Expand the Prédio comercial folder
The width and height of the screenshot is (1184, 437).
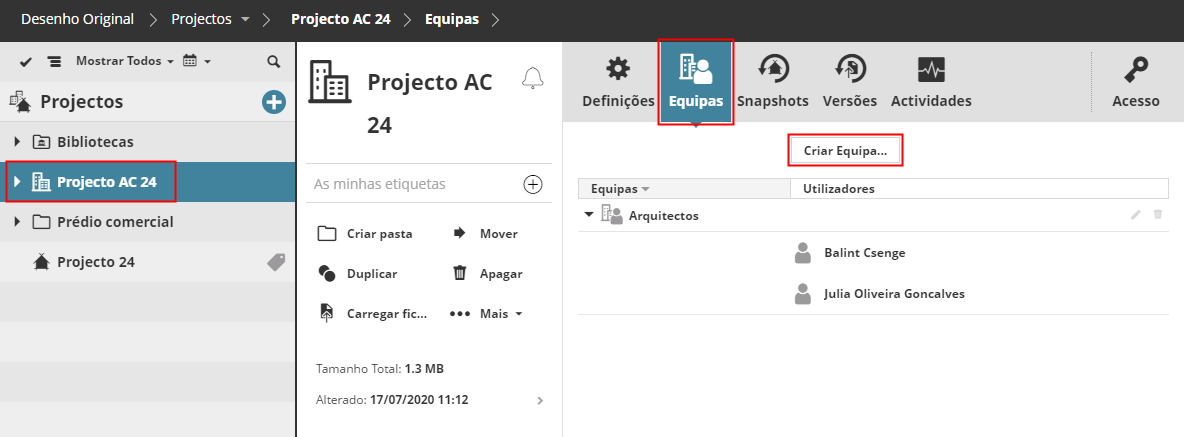pos(18,222)
